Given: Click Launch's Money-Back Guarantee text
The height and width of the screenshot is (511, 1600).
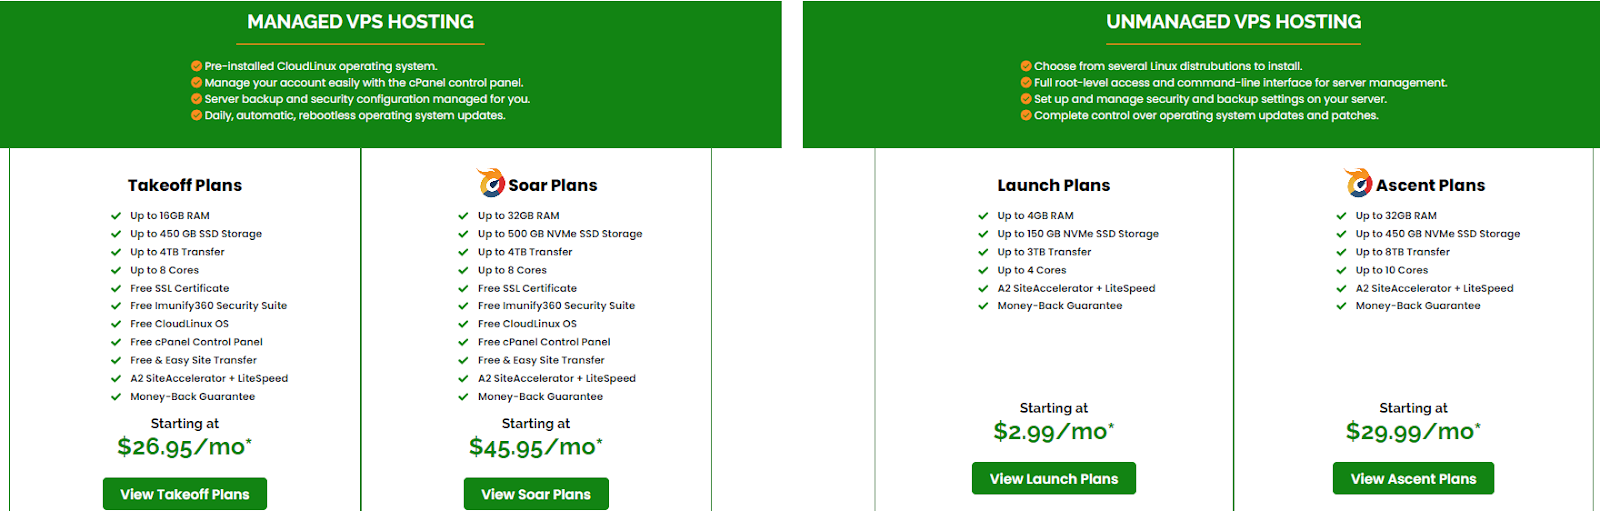Looking at the screenshot, I should [1060, 306].
